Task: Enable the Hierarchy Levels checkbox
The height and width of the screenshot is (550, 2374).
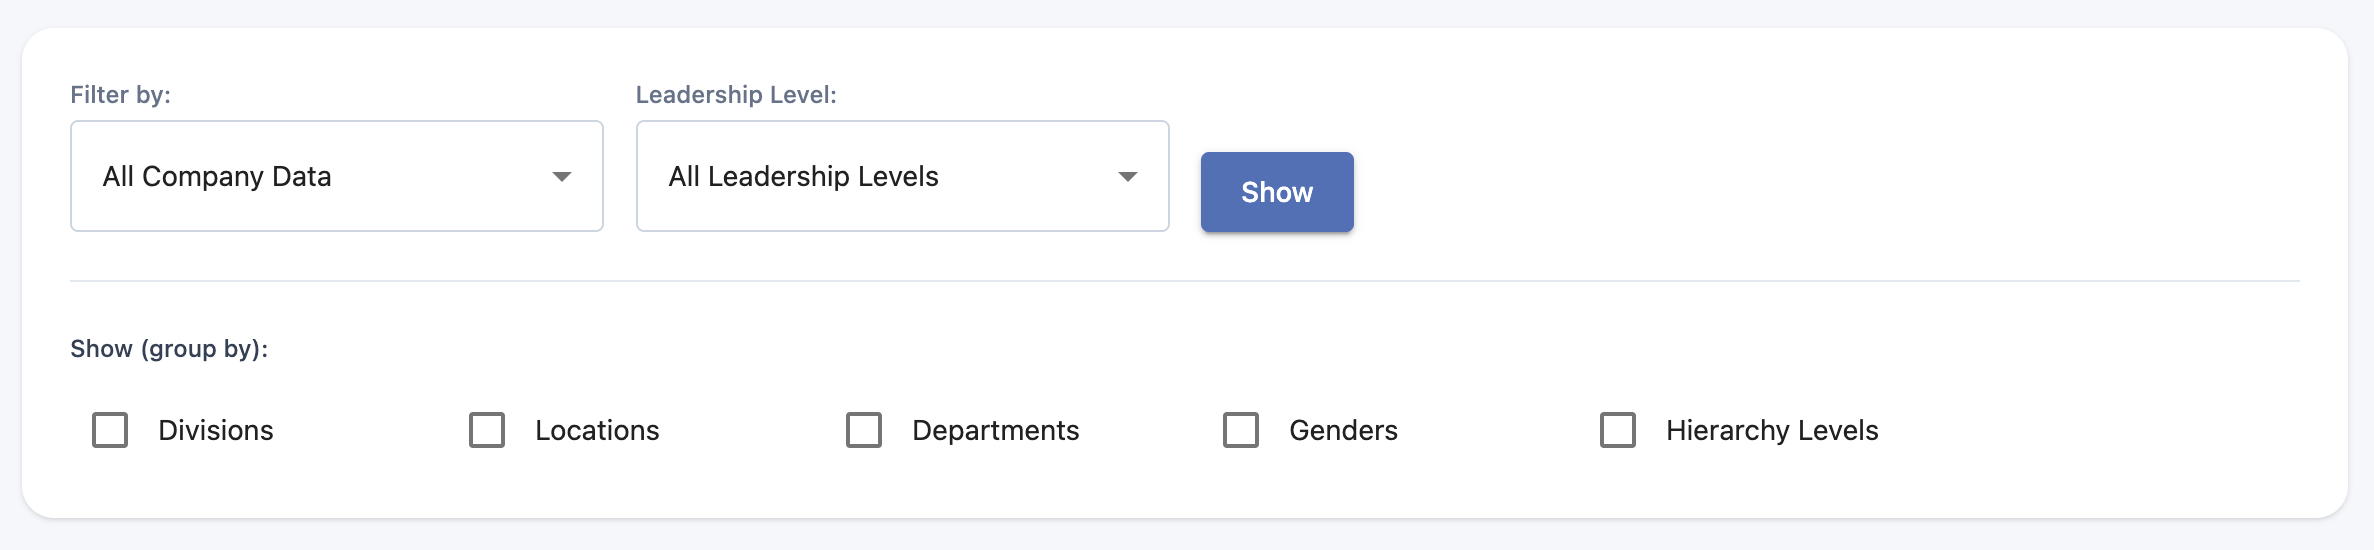Action: (x=1618, y=430)
